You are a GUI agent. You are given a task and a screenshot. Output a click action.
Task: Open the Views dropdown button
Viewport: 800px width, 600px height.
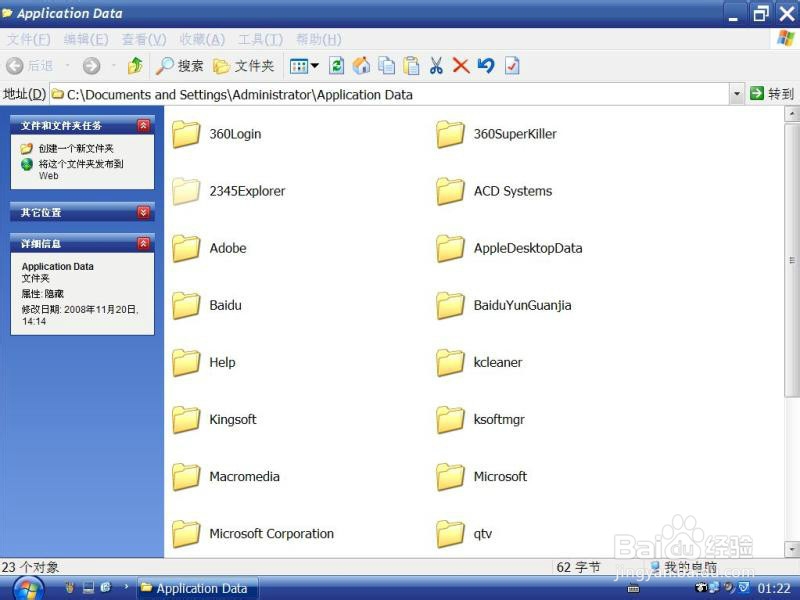coord(304,66)
